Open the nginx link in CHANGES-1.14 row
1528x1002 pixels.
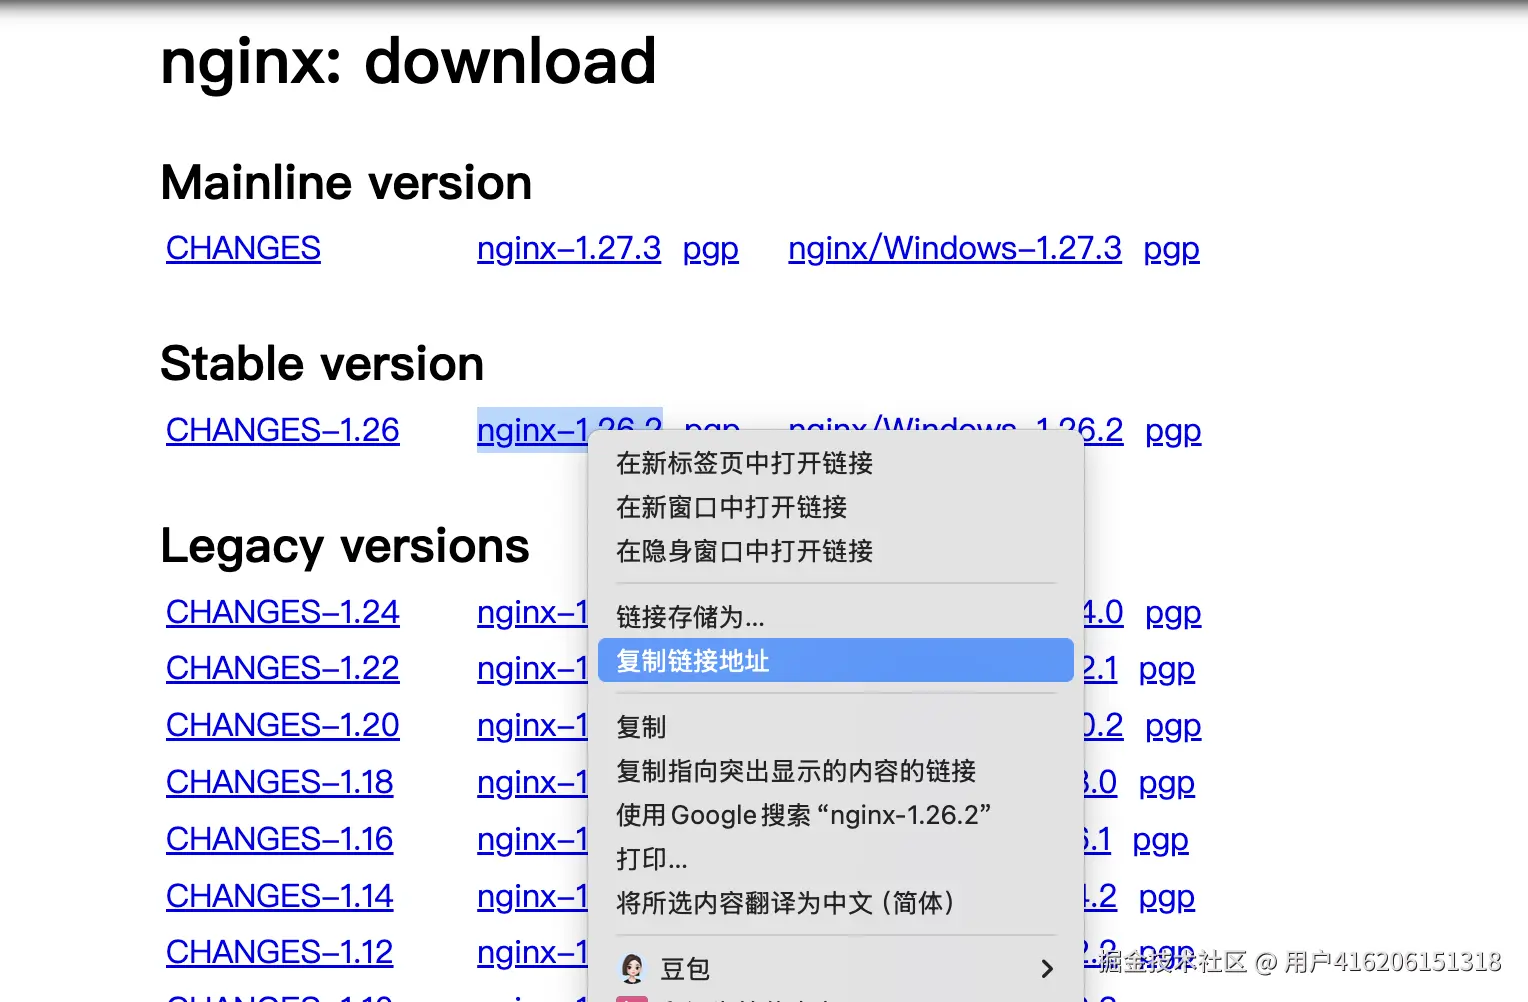tap(532, 897)
